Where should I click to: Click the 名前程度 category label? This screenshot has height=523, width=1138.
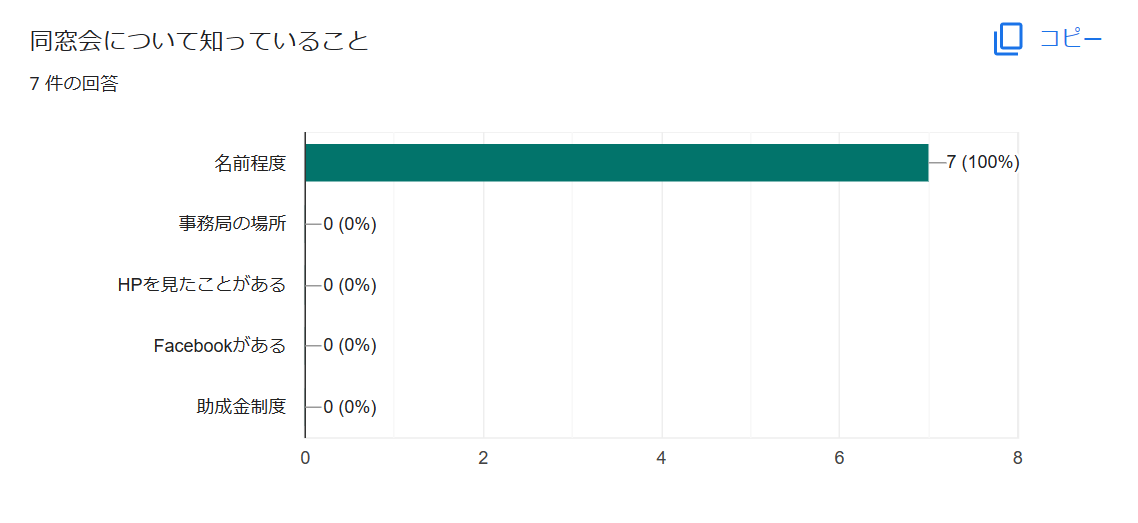[250, 163]
